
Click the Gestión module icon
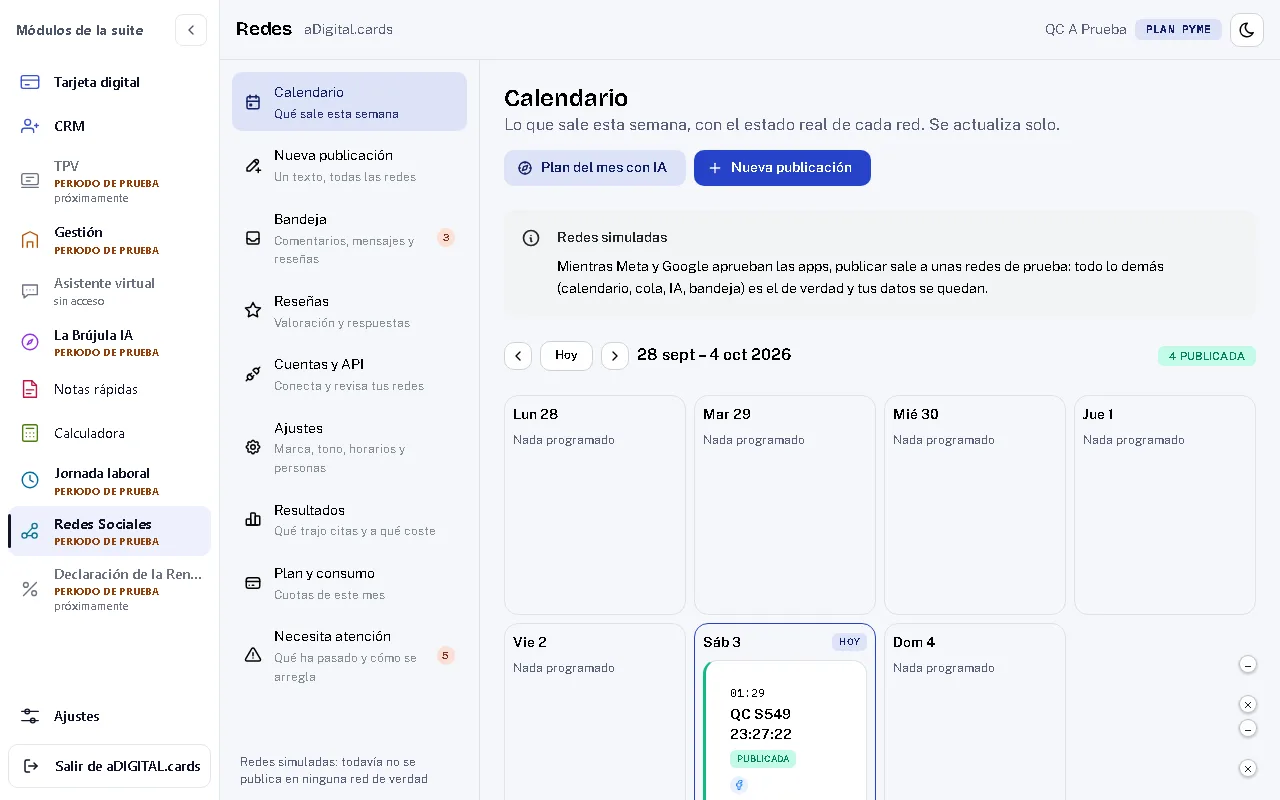(x=30, y=239)
